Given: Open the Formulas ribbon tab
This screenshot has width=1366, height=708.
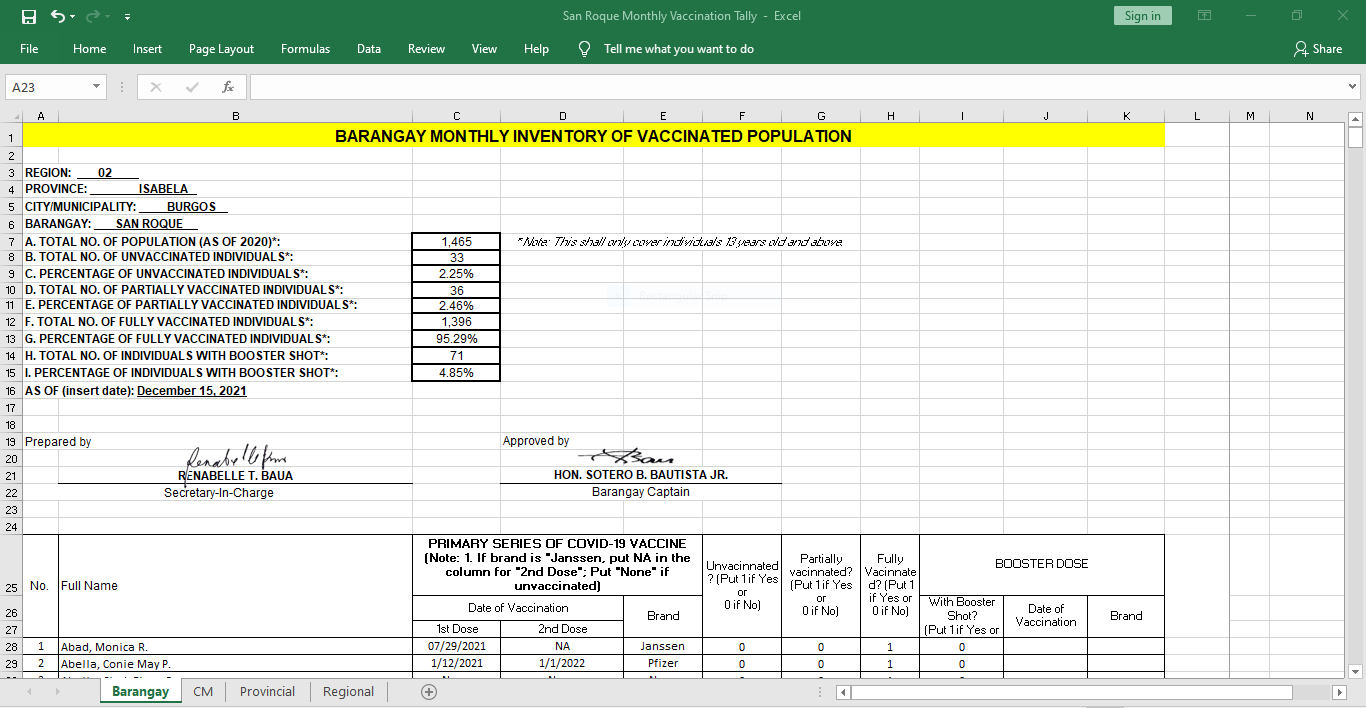Looking at the screenshot, I should pos(305,49).
